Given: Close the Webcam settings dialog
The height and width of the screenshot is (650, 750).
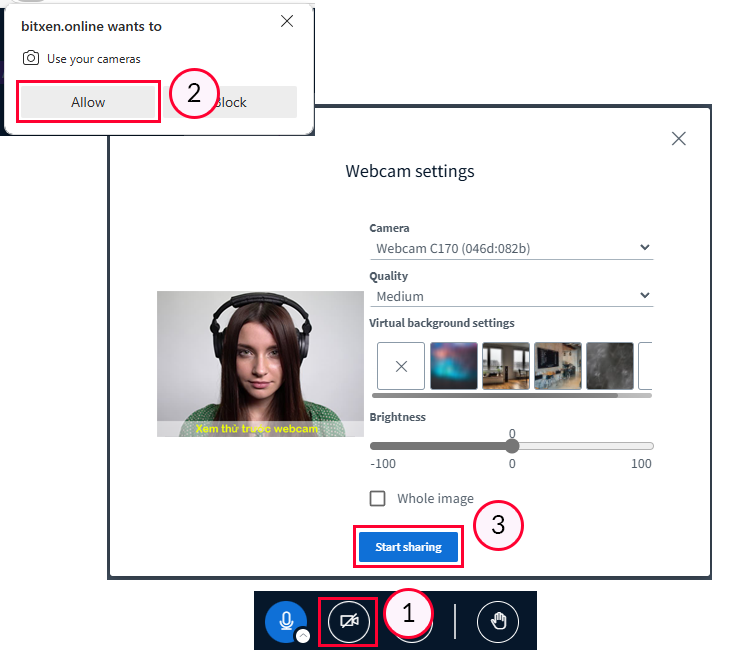Looking at the screenshot, I should 679,139.
